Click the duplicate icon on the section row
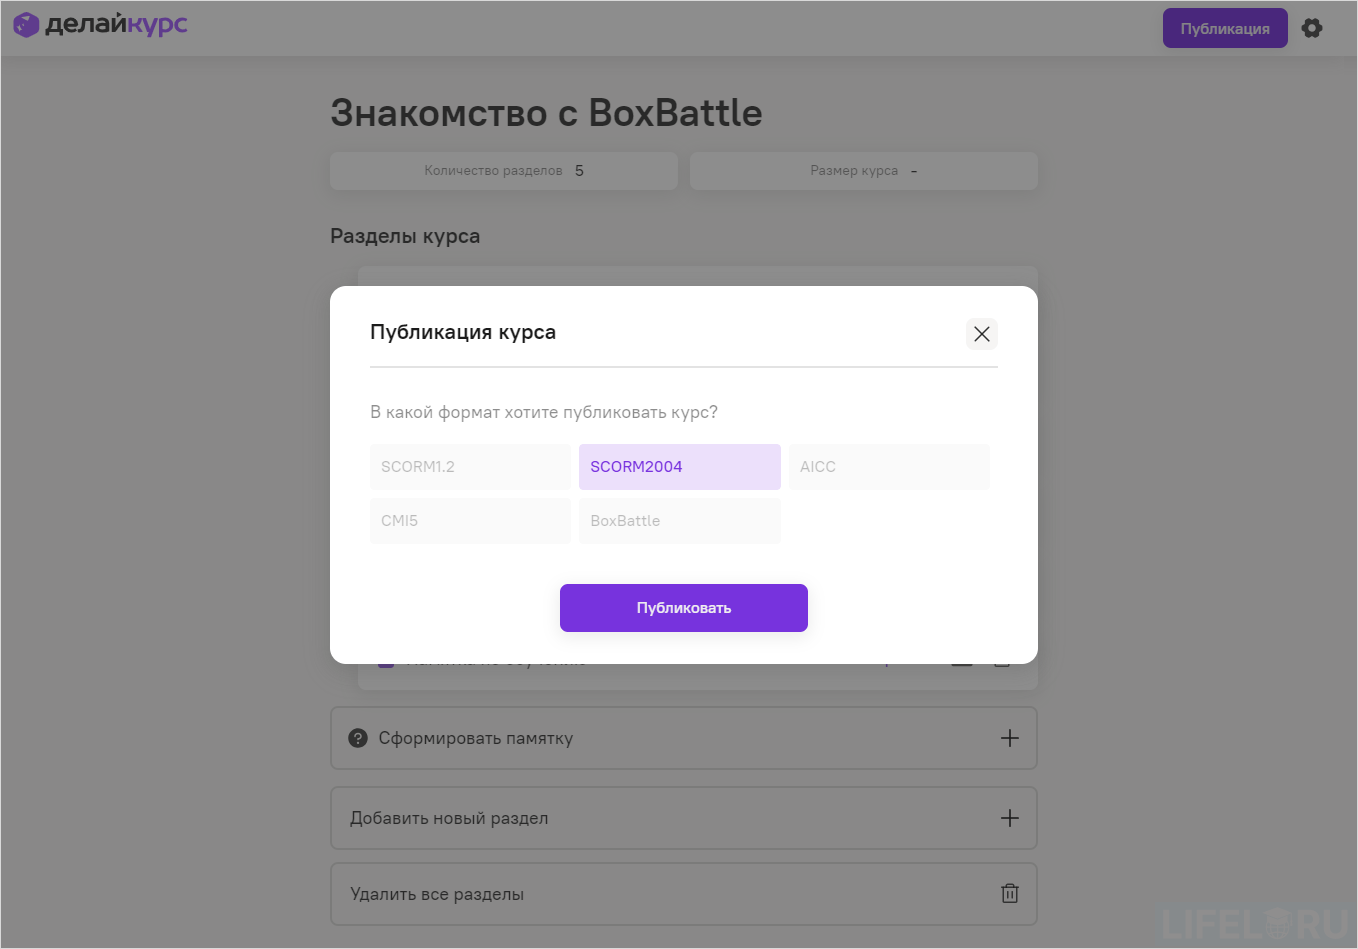 961,658
